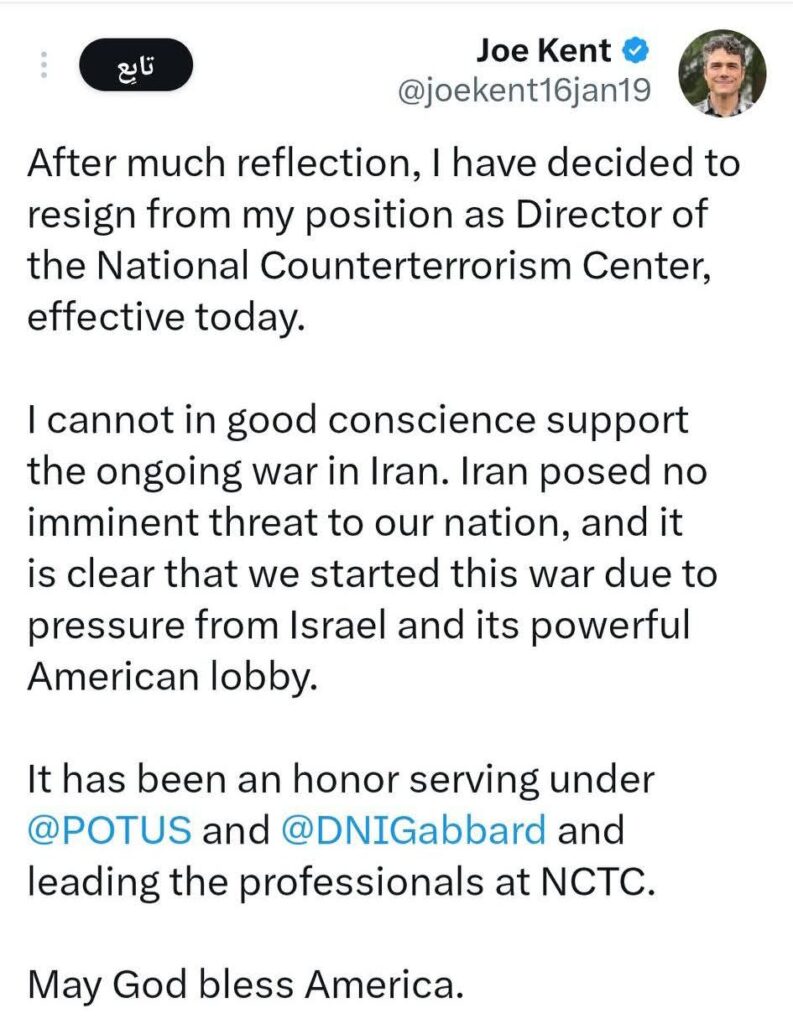The height and width of the screenshot is (1024, 793).
Task: Click the "American lobby." line
Action: [172, 677]
